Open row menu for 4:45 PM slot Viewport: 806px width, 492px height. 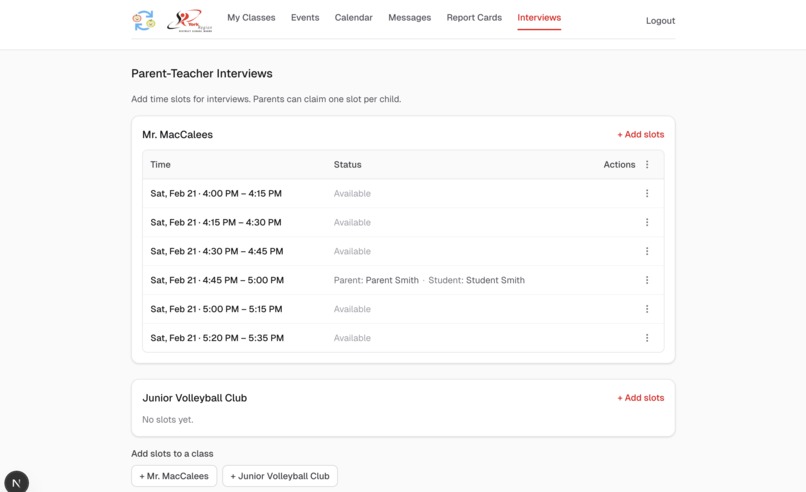(647, 280)
